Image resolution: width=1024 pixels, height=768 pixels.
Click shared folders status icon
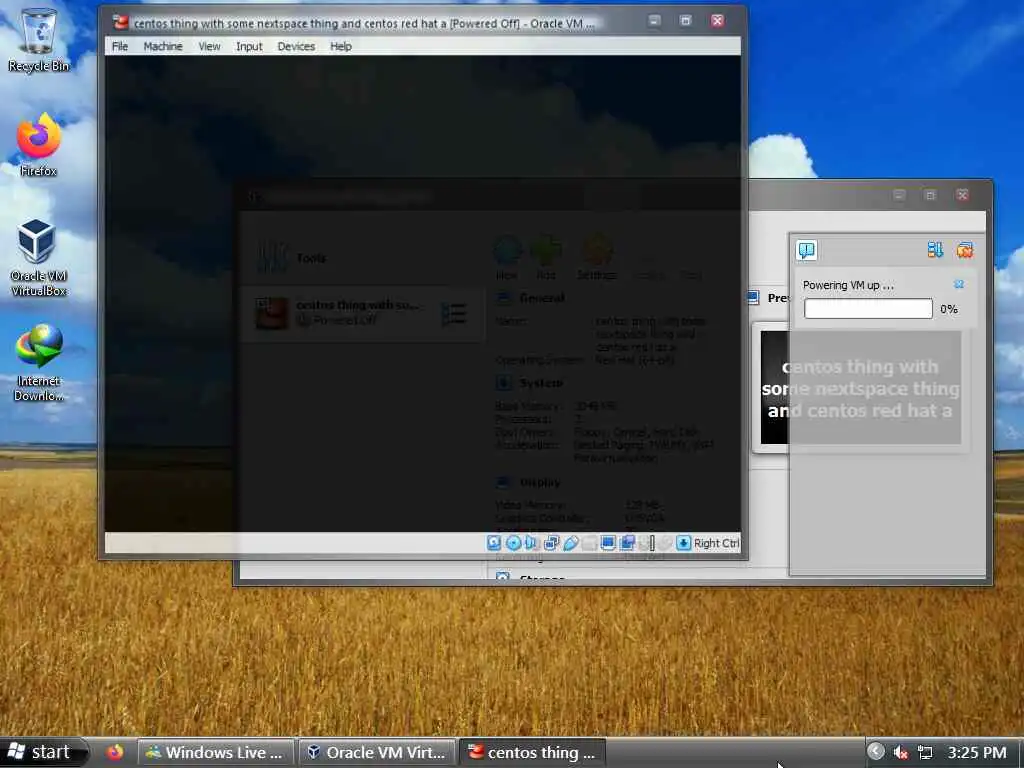589,543
